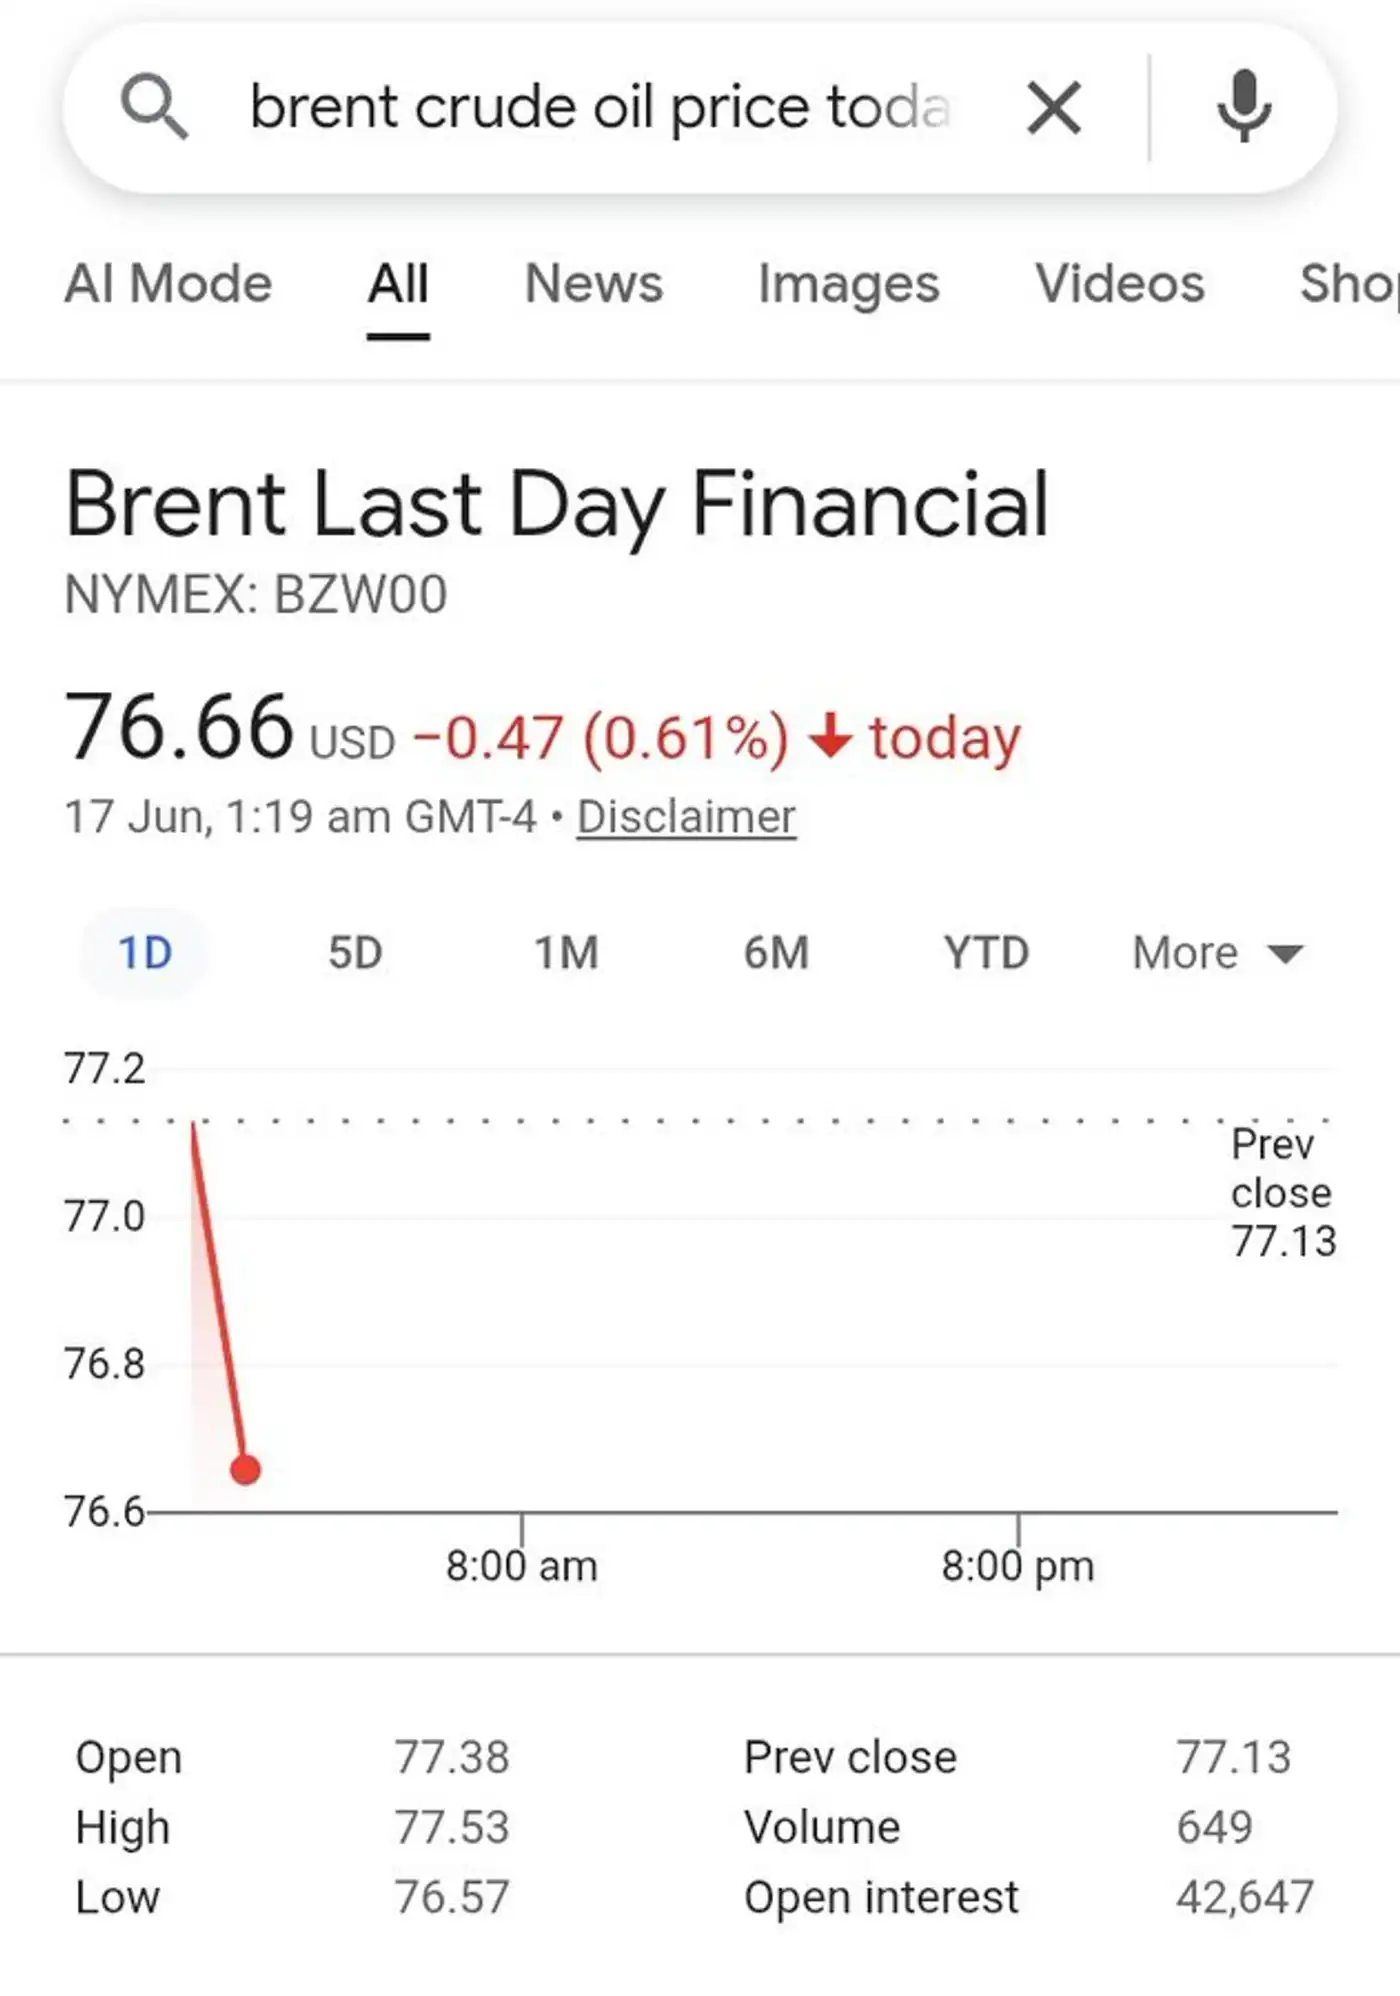1400x1996 pixels.
Task: Select the 5D chart range
Action: point(355,953)
